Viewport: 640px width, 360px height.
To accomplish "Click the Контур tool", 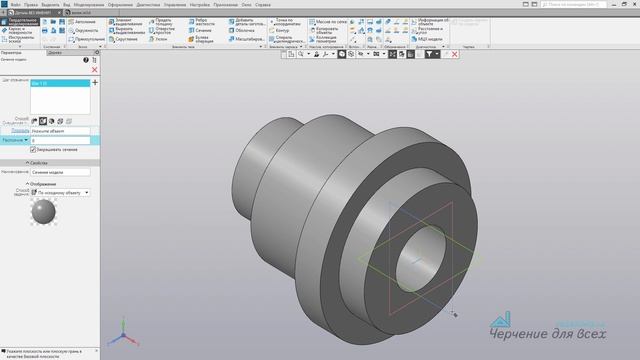I will tap(279, 31).
